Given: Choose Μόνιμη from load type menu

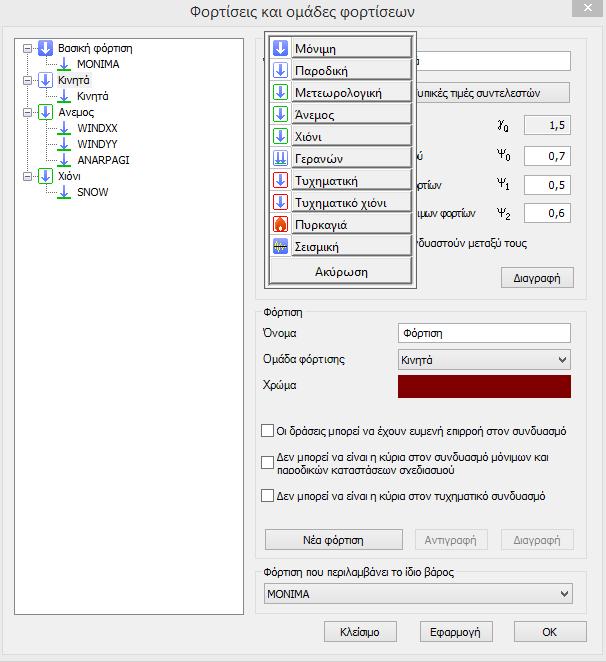Looking at the screenshot, I should [352, 48].
